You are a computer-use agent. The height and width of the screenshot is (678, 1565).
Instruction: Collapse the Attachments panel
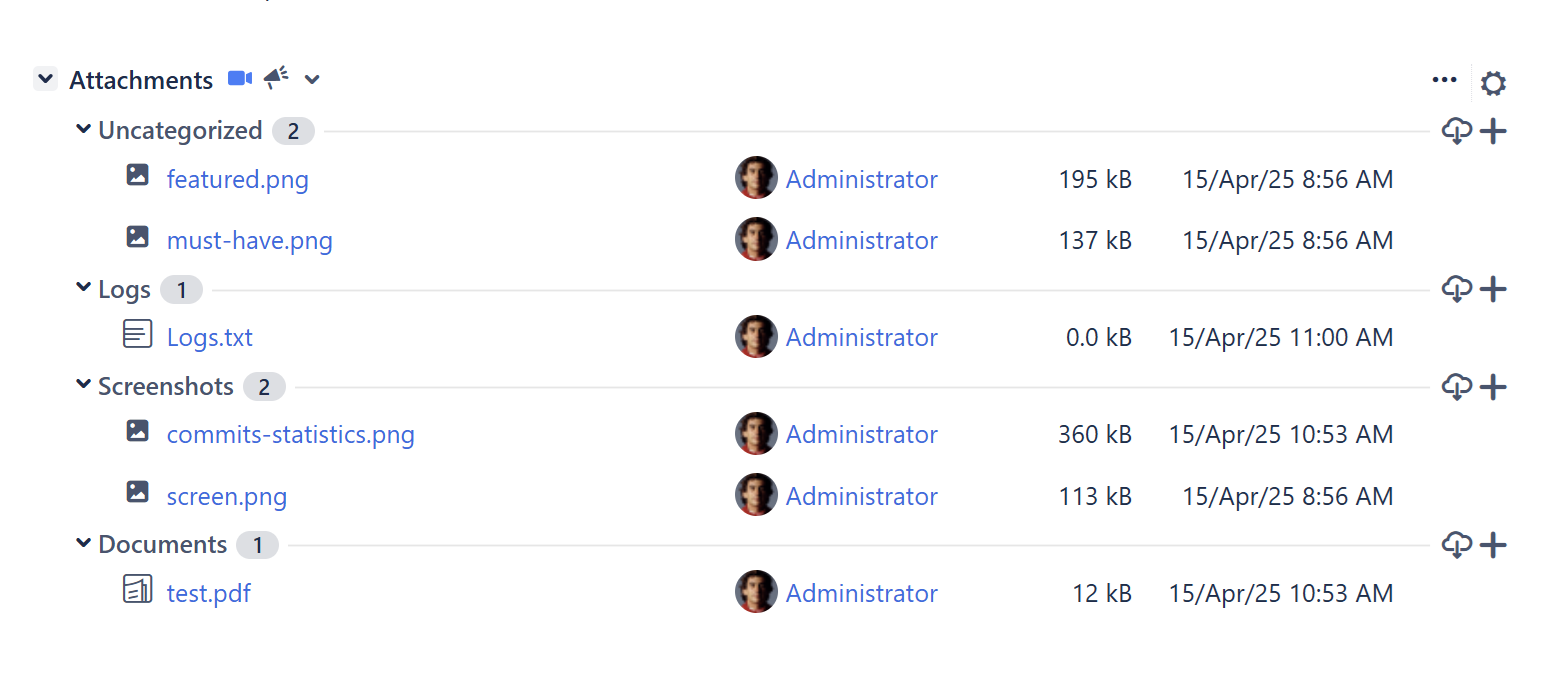tap(45, 79)
